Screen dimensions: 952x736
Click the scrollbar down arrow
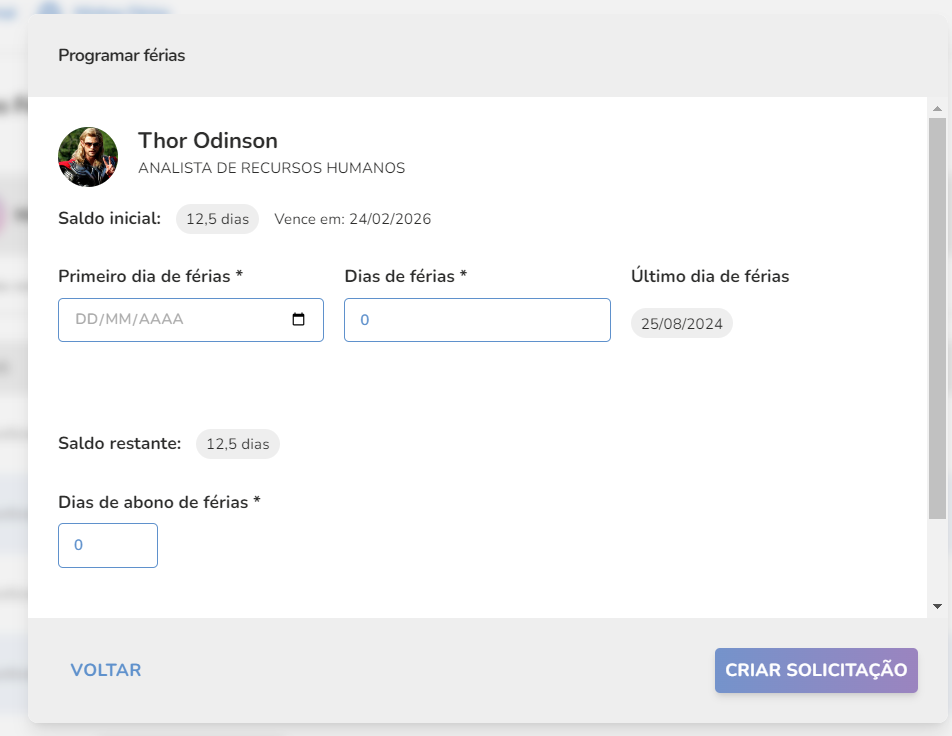tap(937, 606)
